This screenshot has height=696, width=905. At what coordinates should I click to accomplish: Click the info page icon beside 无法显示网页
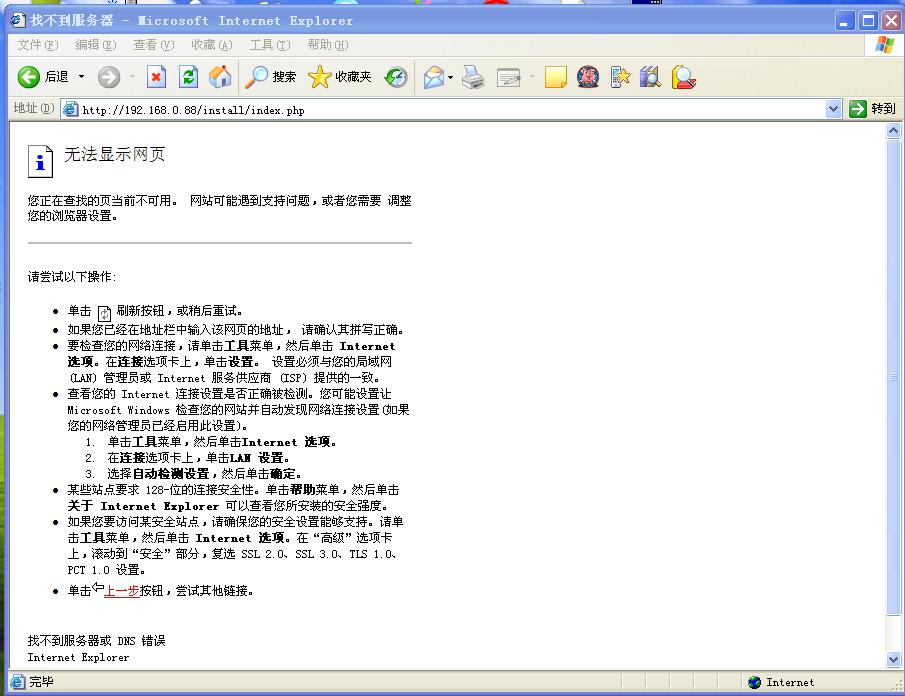click(x=40, y=161)
